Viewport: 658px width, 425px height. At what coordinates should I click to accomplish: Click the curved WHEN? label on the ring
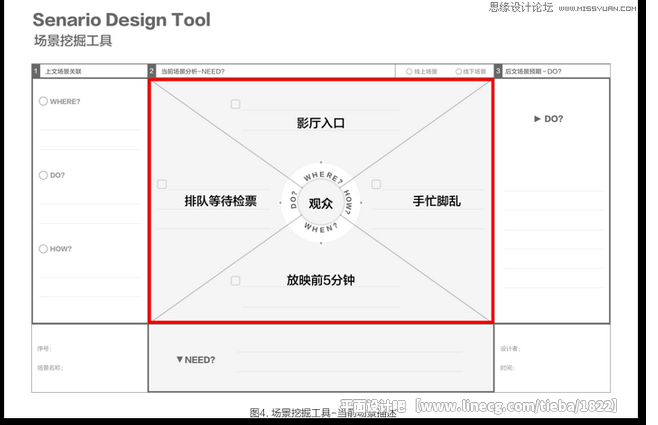[321, 228]
